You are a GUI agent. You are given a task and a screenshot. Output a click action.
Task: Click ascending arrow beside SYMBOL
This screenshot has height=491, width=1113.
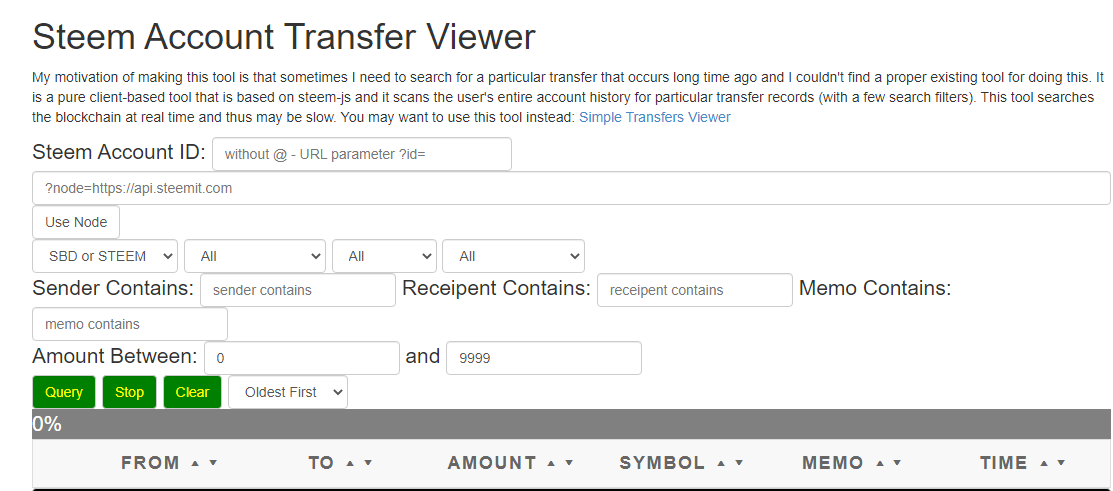tap(721, 463)
